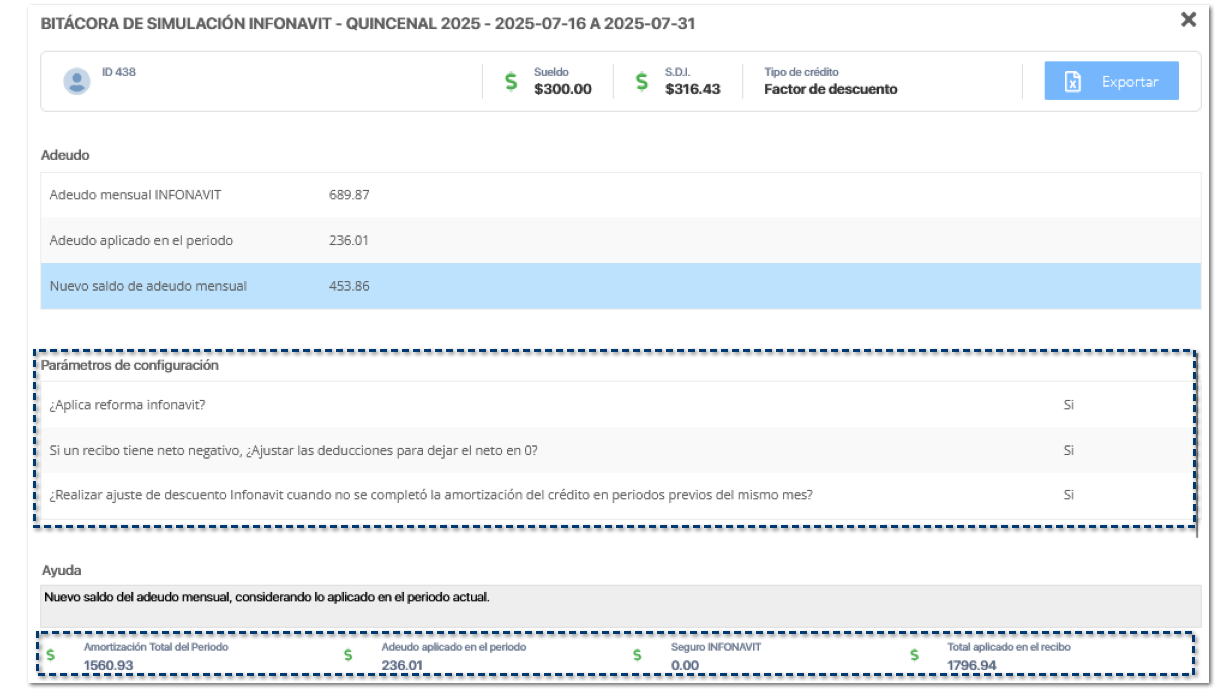Click the 1796.94 total applied amount

pyautogui.click(x=971, y=665)
